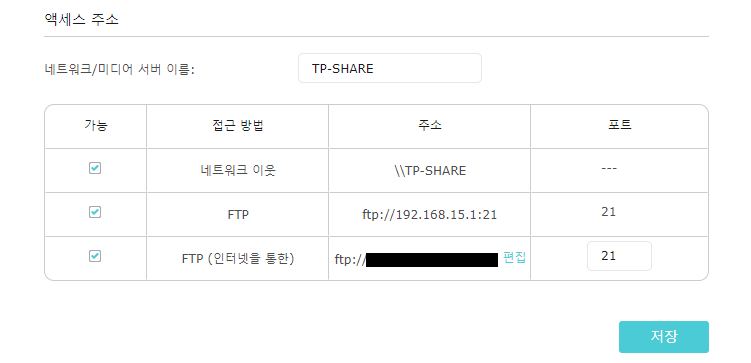
Task: Uncheck the 네트워크 이웃 enable checkbox
Action: (x=95, y=168)
